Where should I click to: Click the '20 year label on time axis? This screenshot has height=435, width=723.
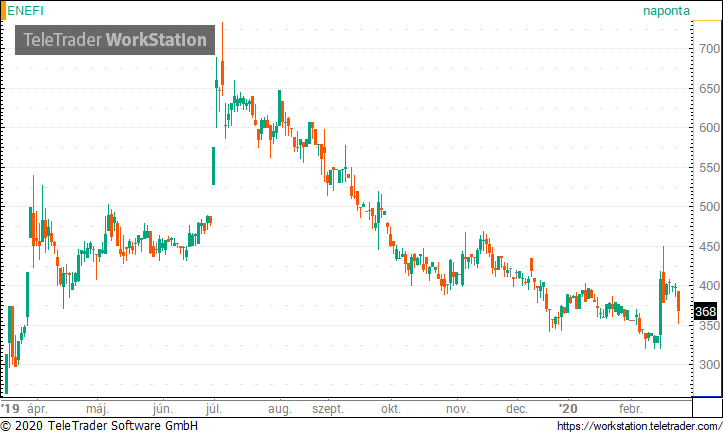568,409
